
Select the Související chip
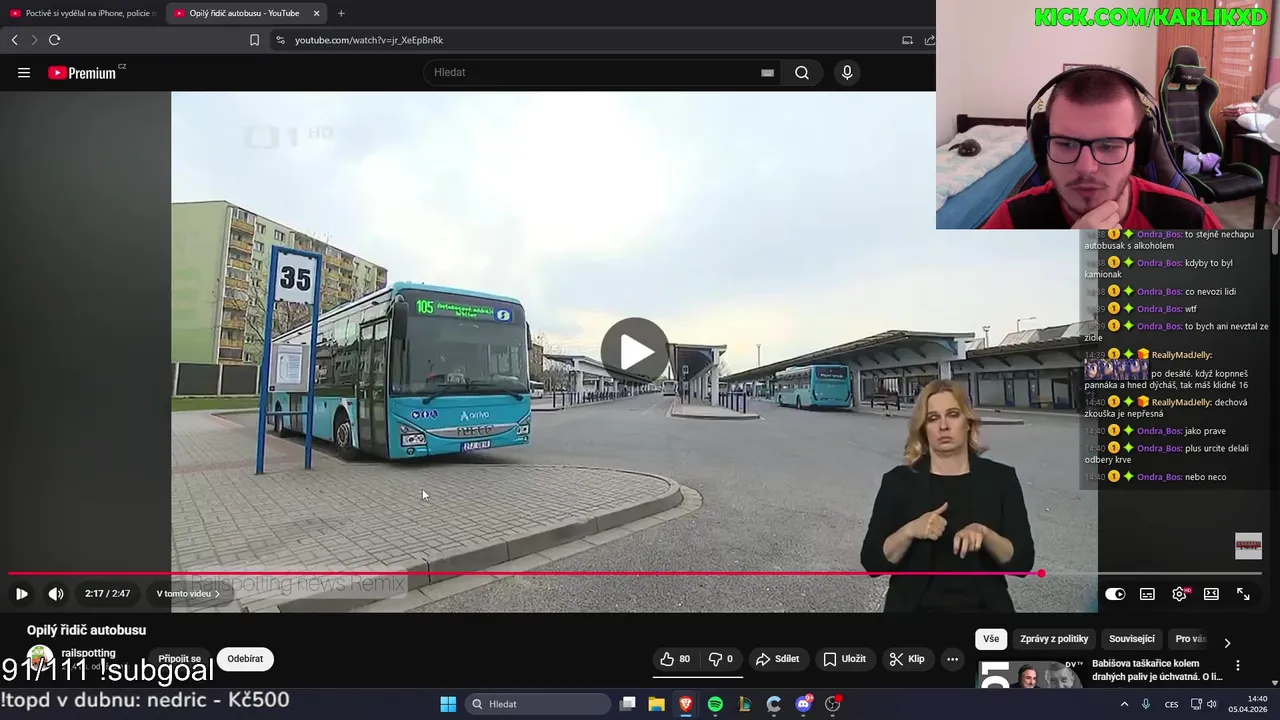1132,639
